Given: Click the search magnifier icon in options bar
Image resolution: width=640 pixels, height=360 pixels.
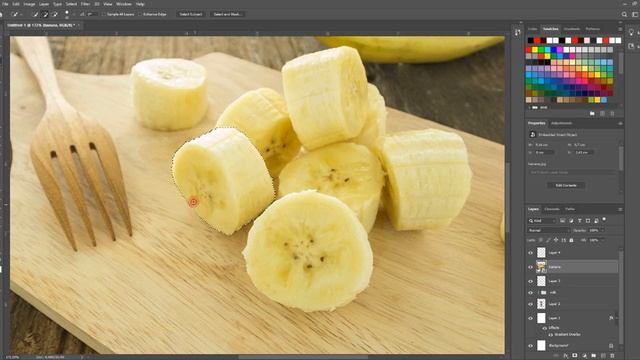Looking at the screenshot, I should [x=624, y=14].
